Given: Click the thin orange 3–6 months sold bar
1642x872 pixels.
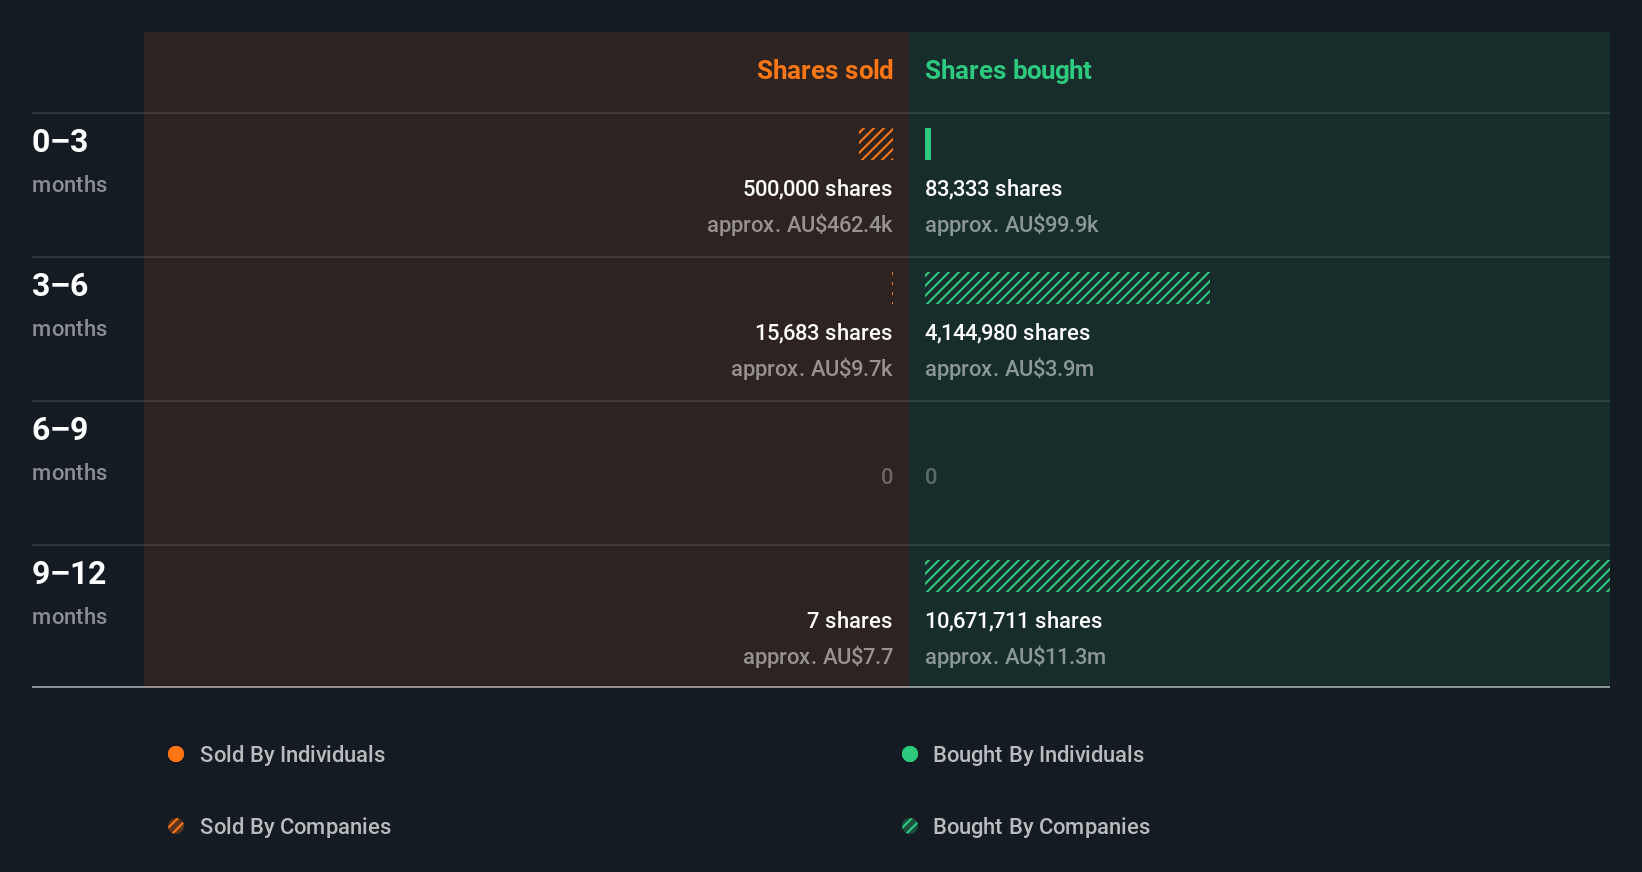Looking at the screenshot, I should (892, 288).
